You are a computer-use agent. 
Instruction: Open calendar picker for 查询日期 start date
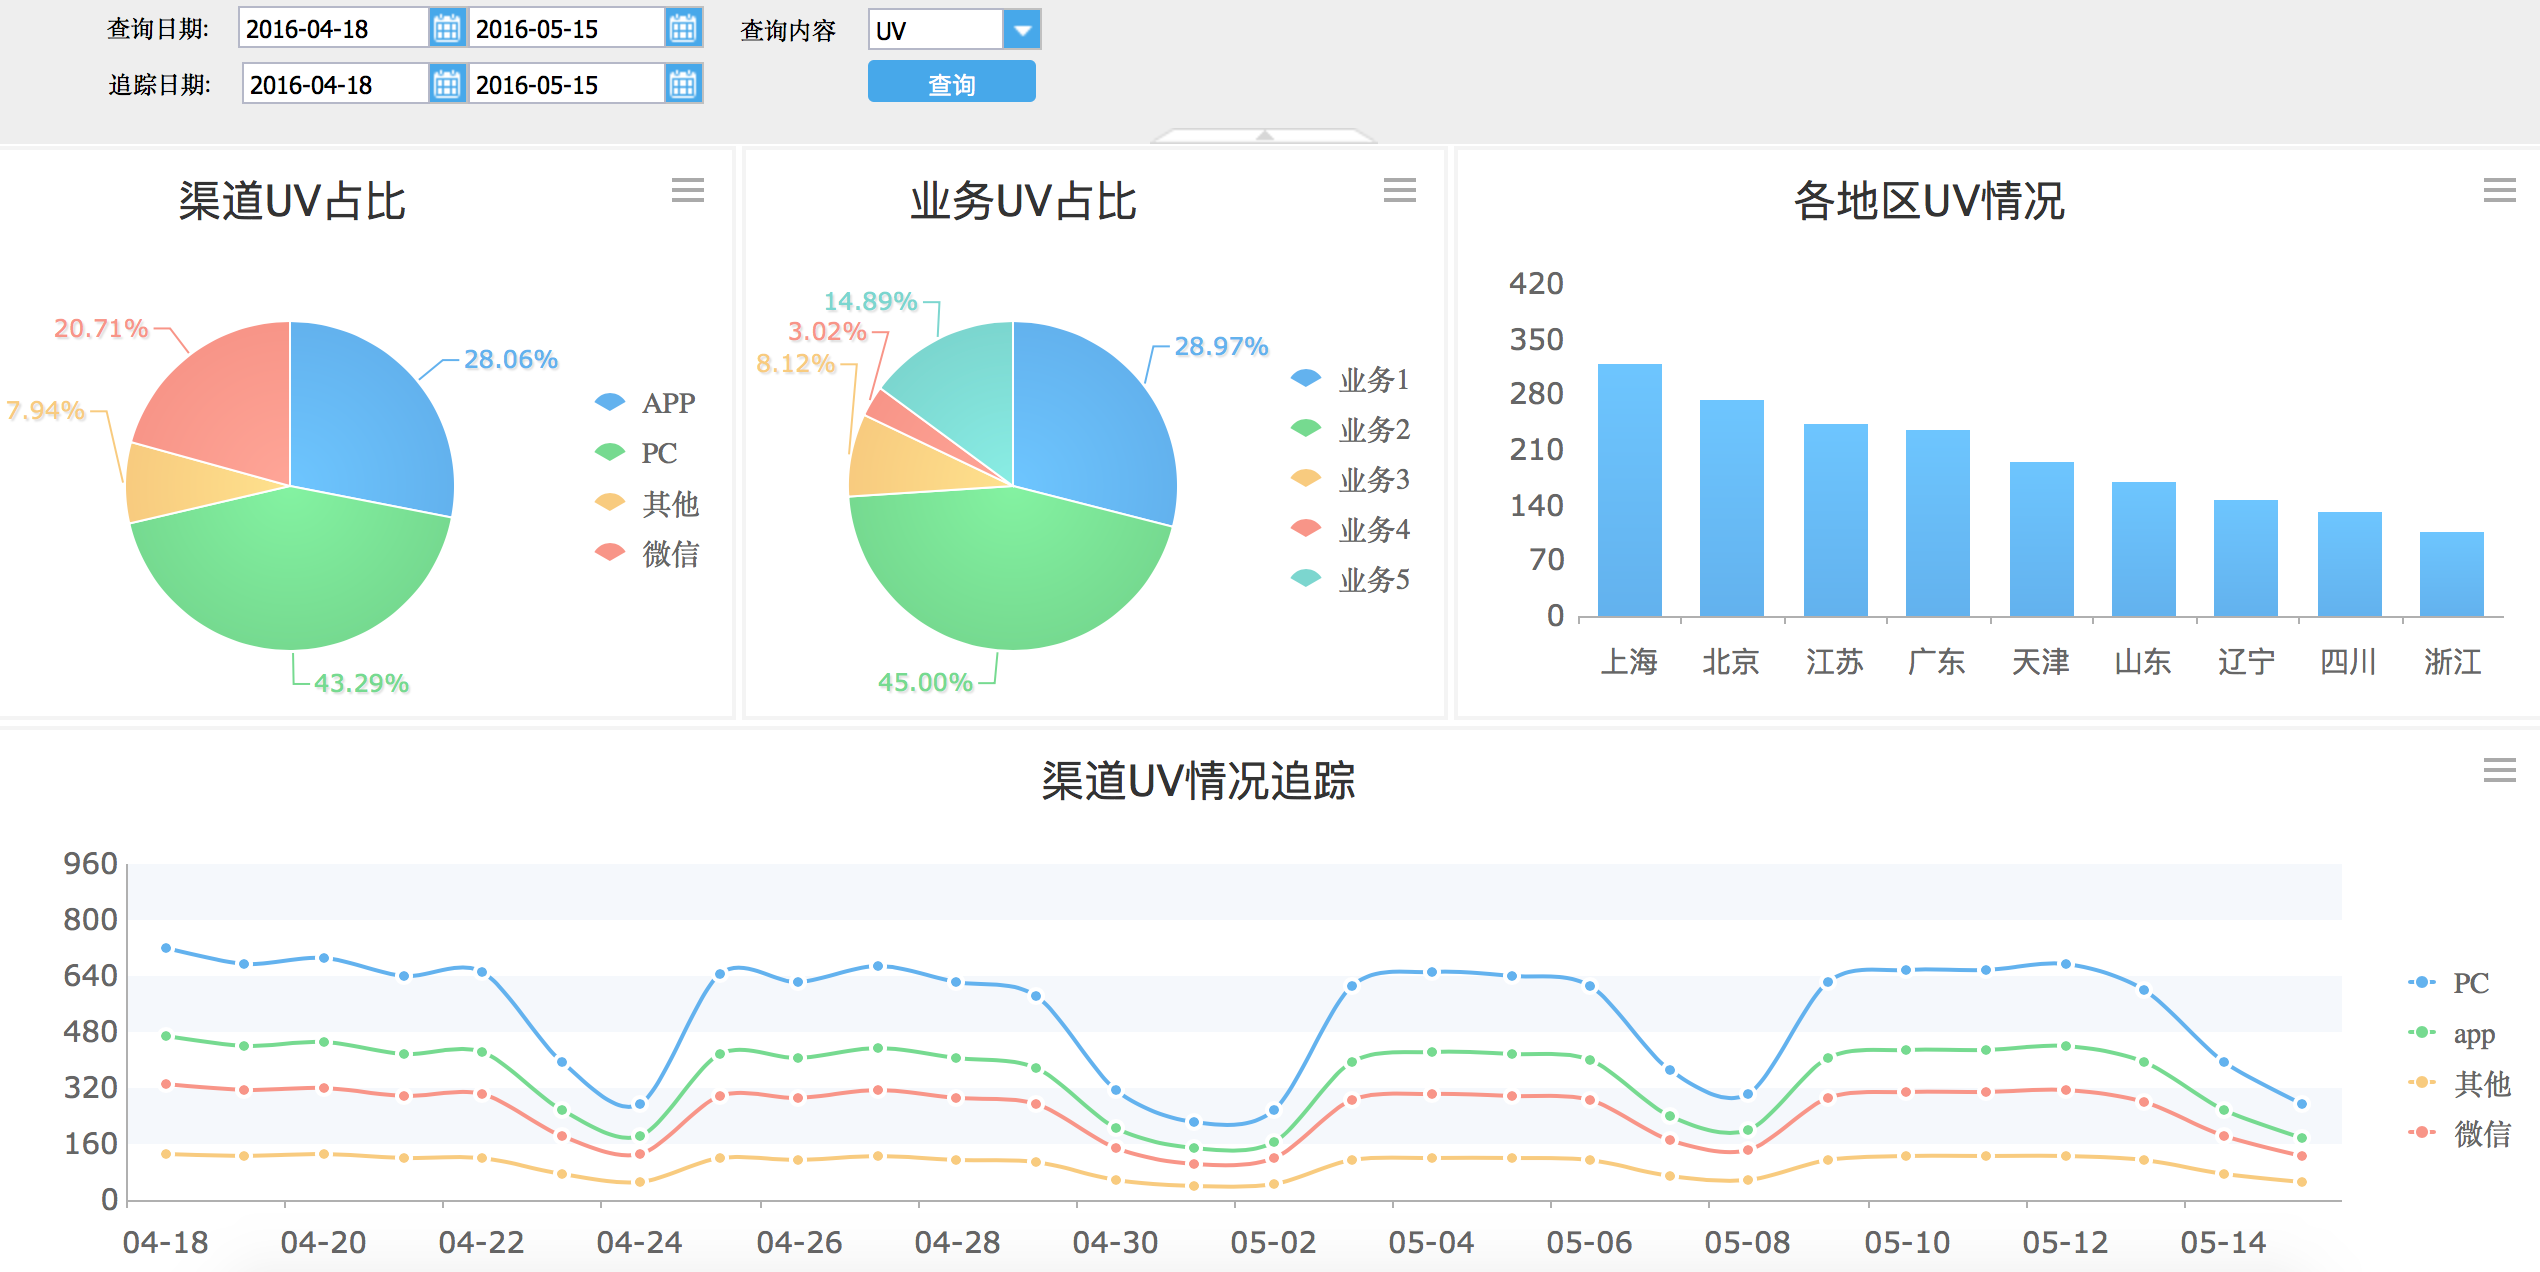tap(448, 28)
